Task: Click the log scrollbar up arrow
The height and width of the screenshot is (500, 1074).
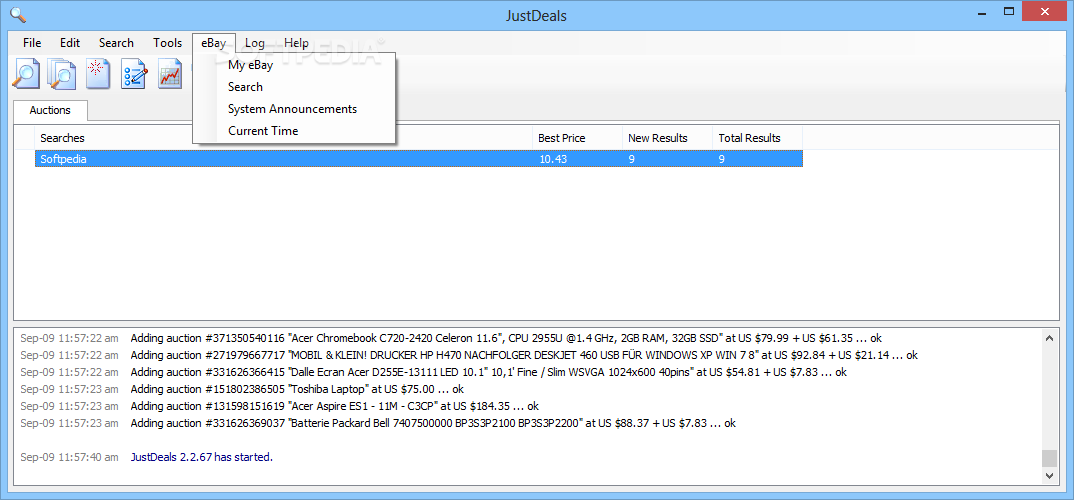Action: pyautogui.click(x=1049, y=337)
